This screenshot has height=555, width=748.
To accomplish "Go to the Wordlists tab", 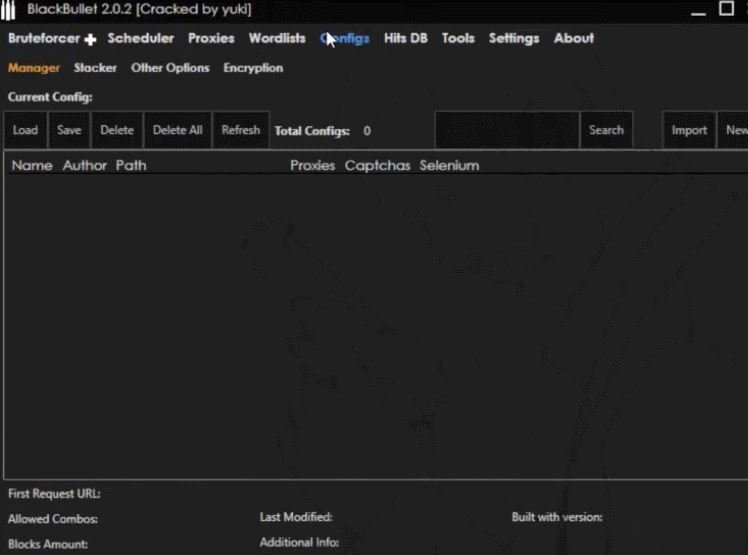I will [277, 39].
